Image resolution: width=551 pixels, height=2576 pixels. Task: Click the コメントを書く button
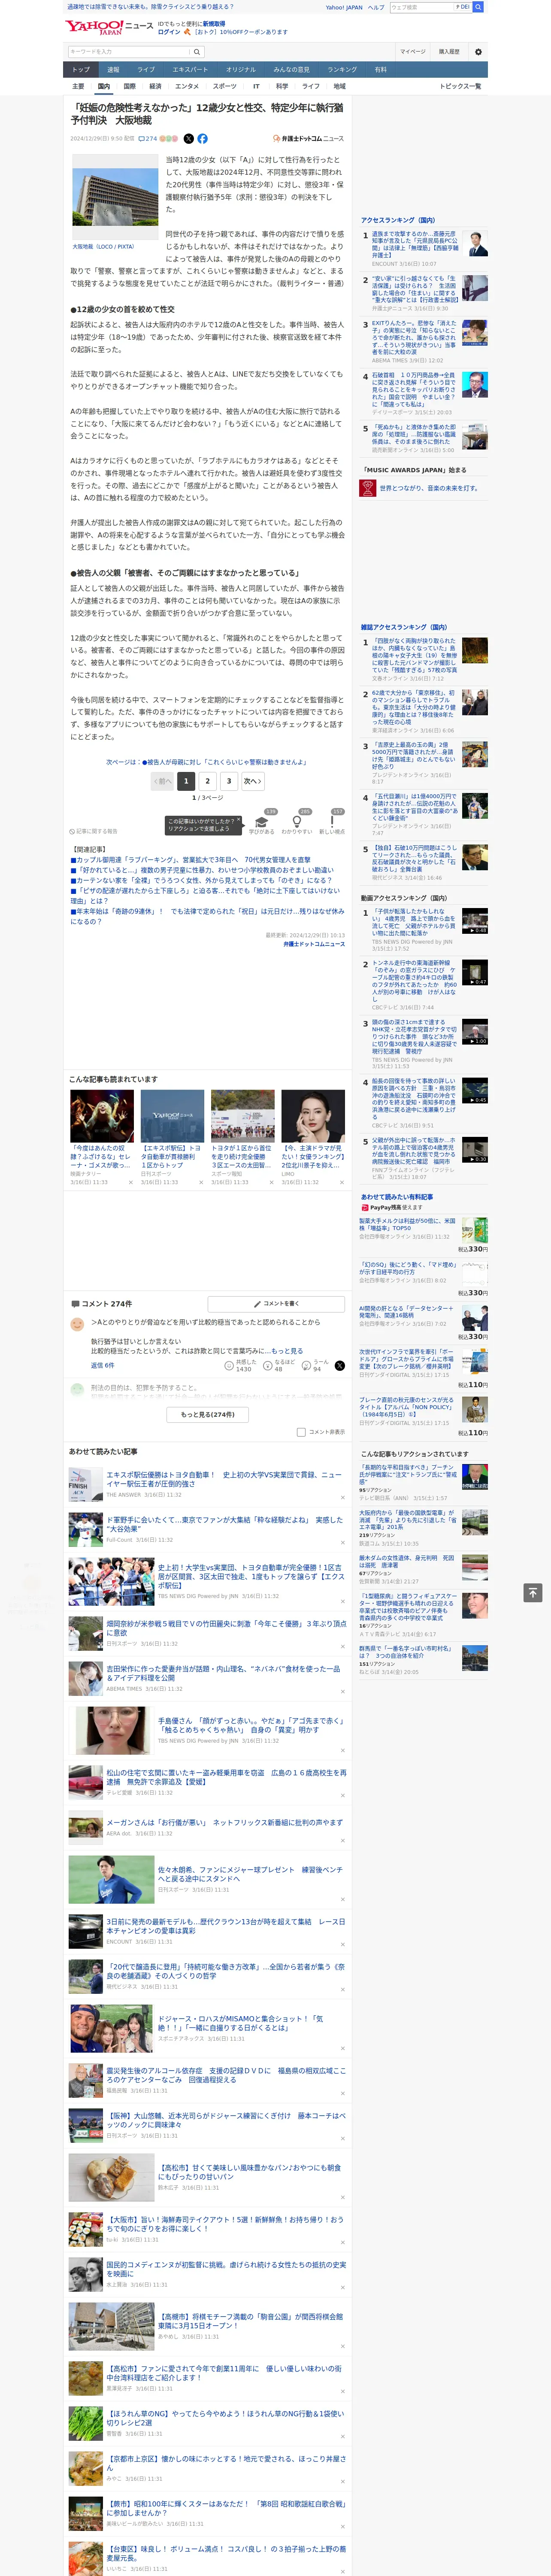tap(276, 1304)
